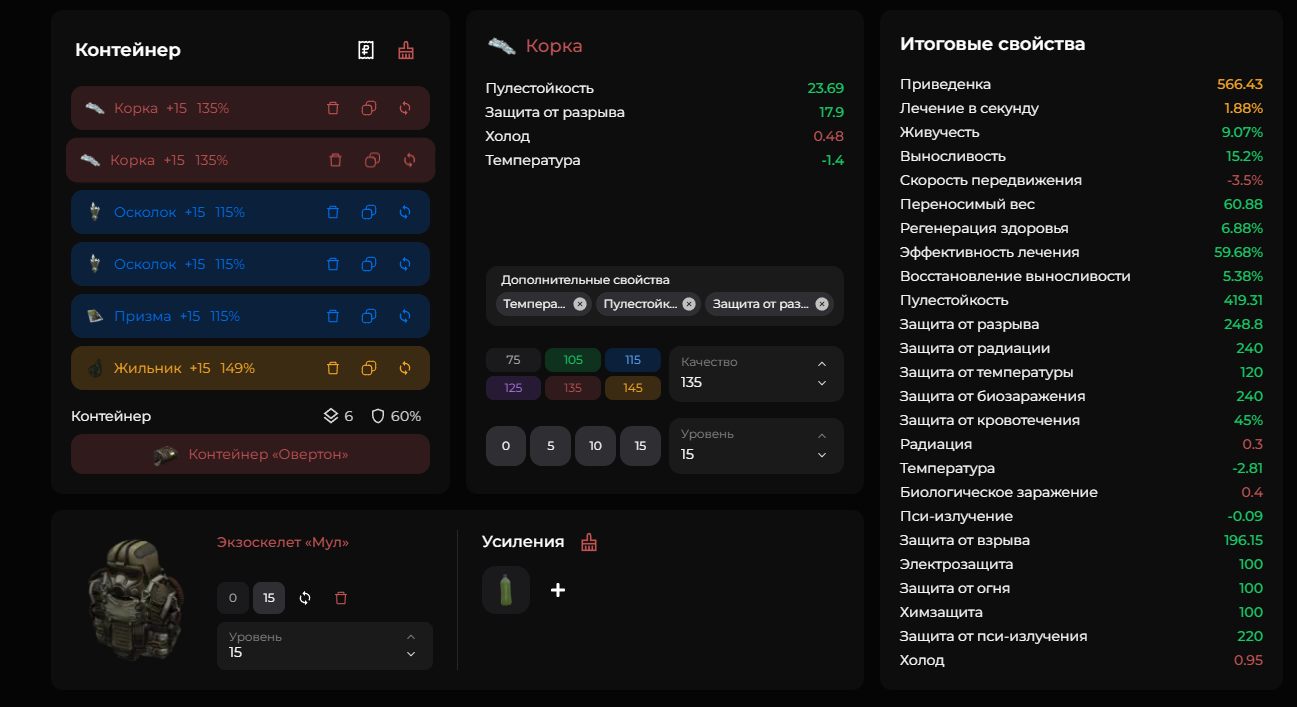
Task: Add a new boost with plus icon
Action: 558,590
